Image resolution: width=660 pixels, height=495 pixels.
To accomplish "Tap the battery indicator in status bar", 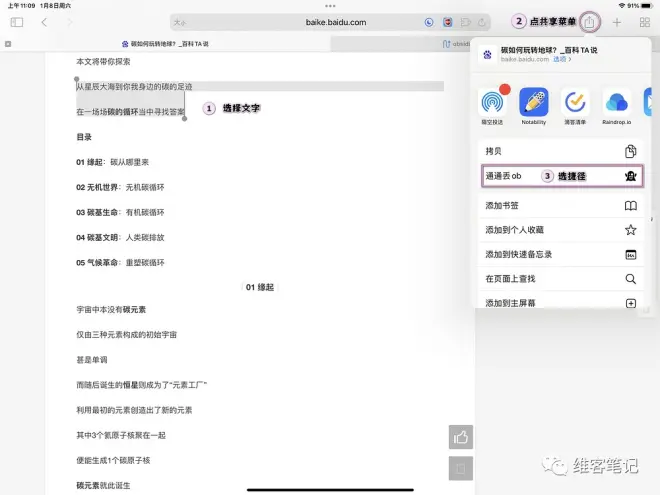I will (x=646, y=5).
